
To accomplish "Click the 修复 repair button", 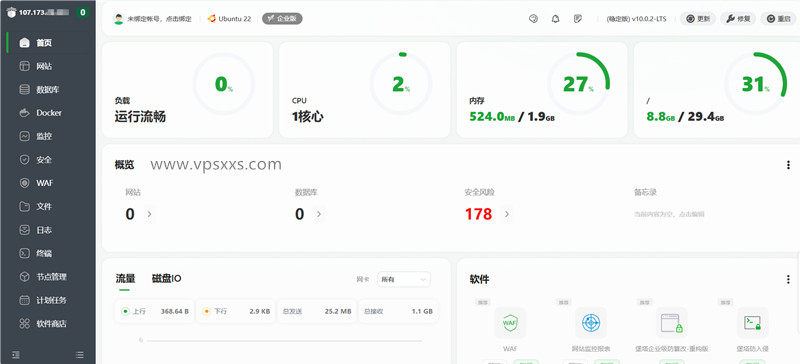I will (x=738, y=19).
